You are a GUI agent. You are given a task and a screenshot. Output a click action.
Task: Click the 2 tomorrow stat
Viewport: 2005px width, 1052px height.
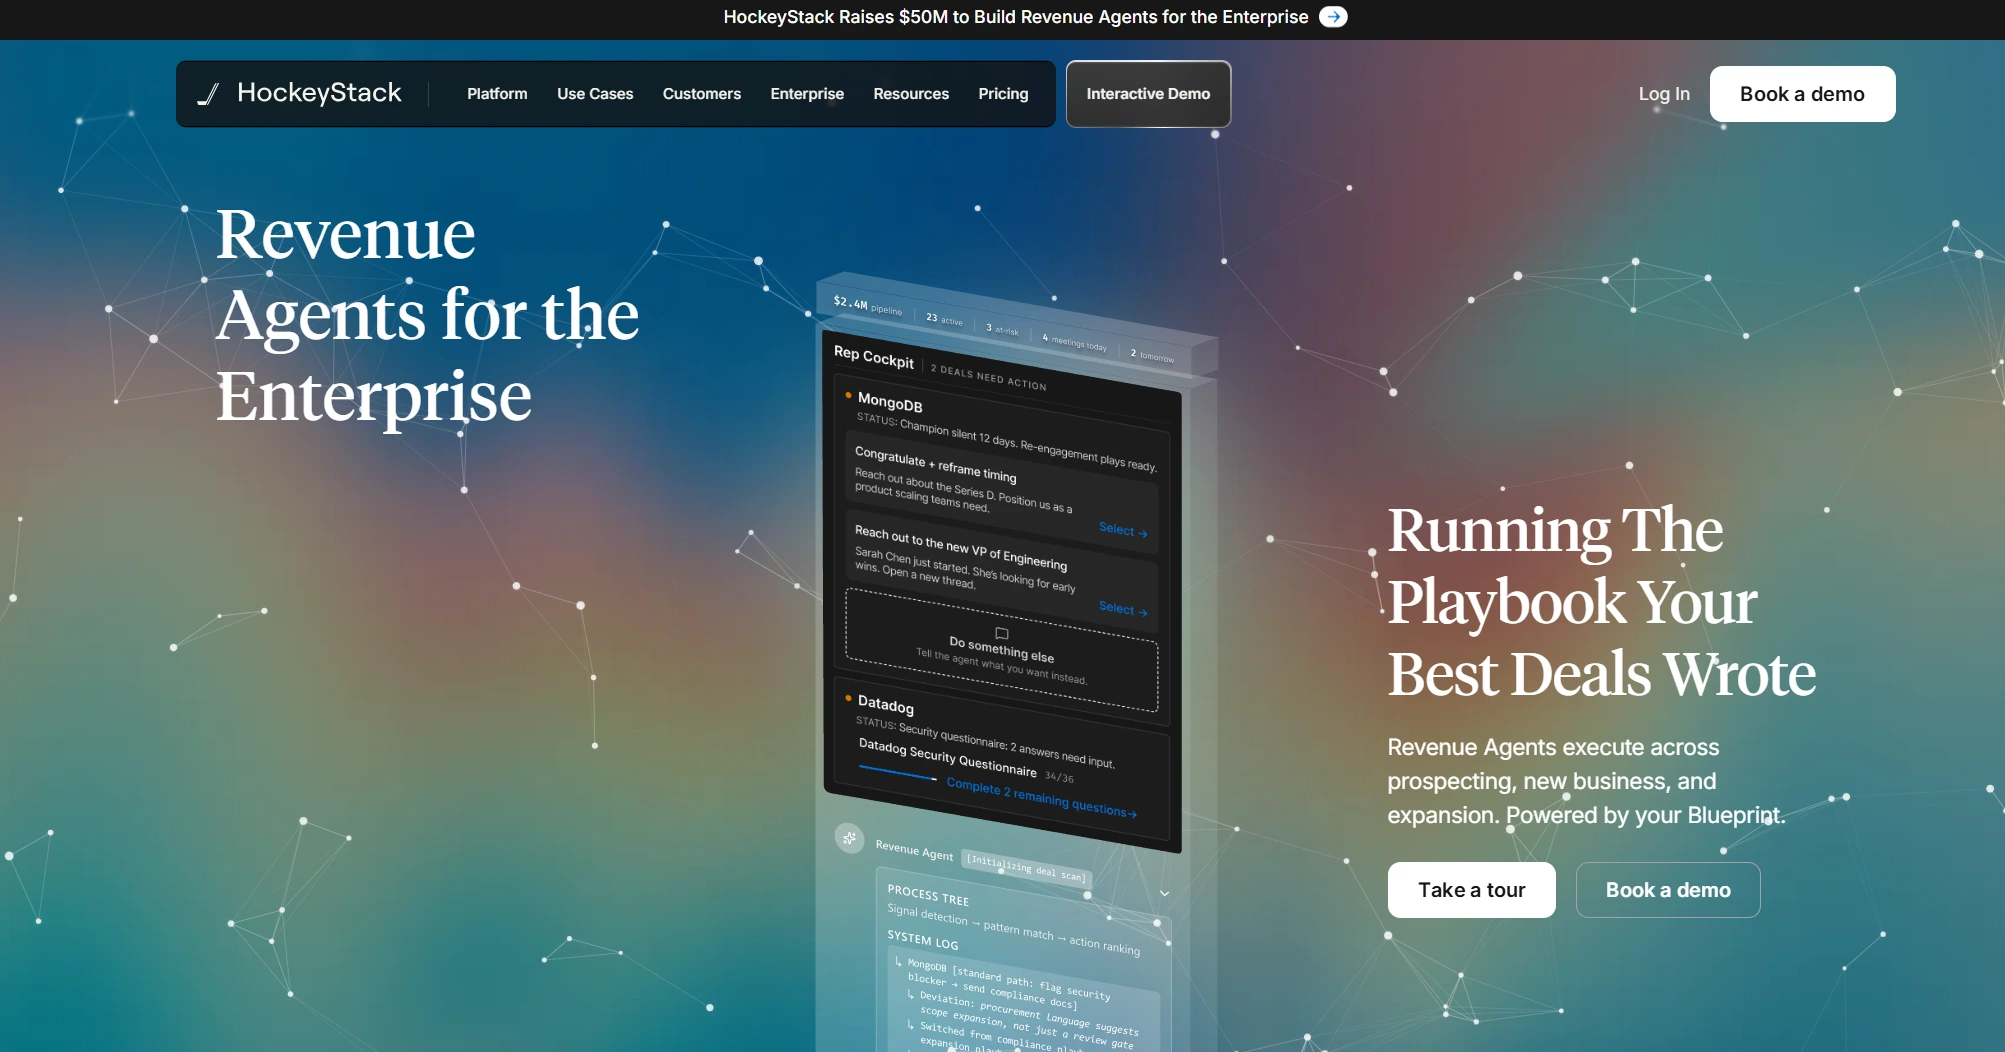[1152, 355]
